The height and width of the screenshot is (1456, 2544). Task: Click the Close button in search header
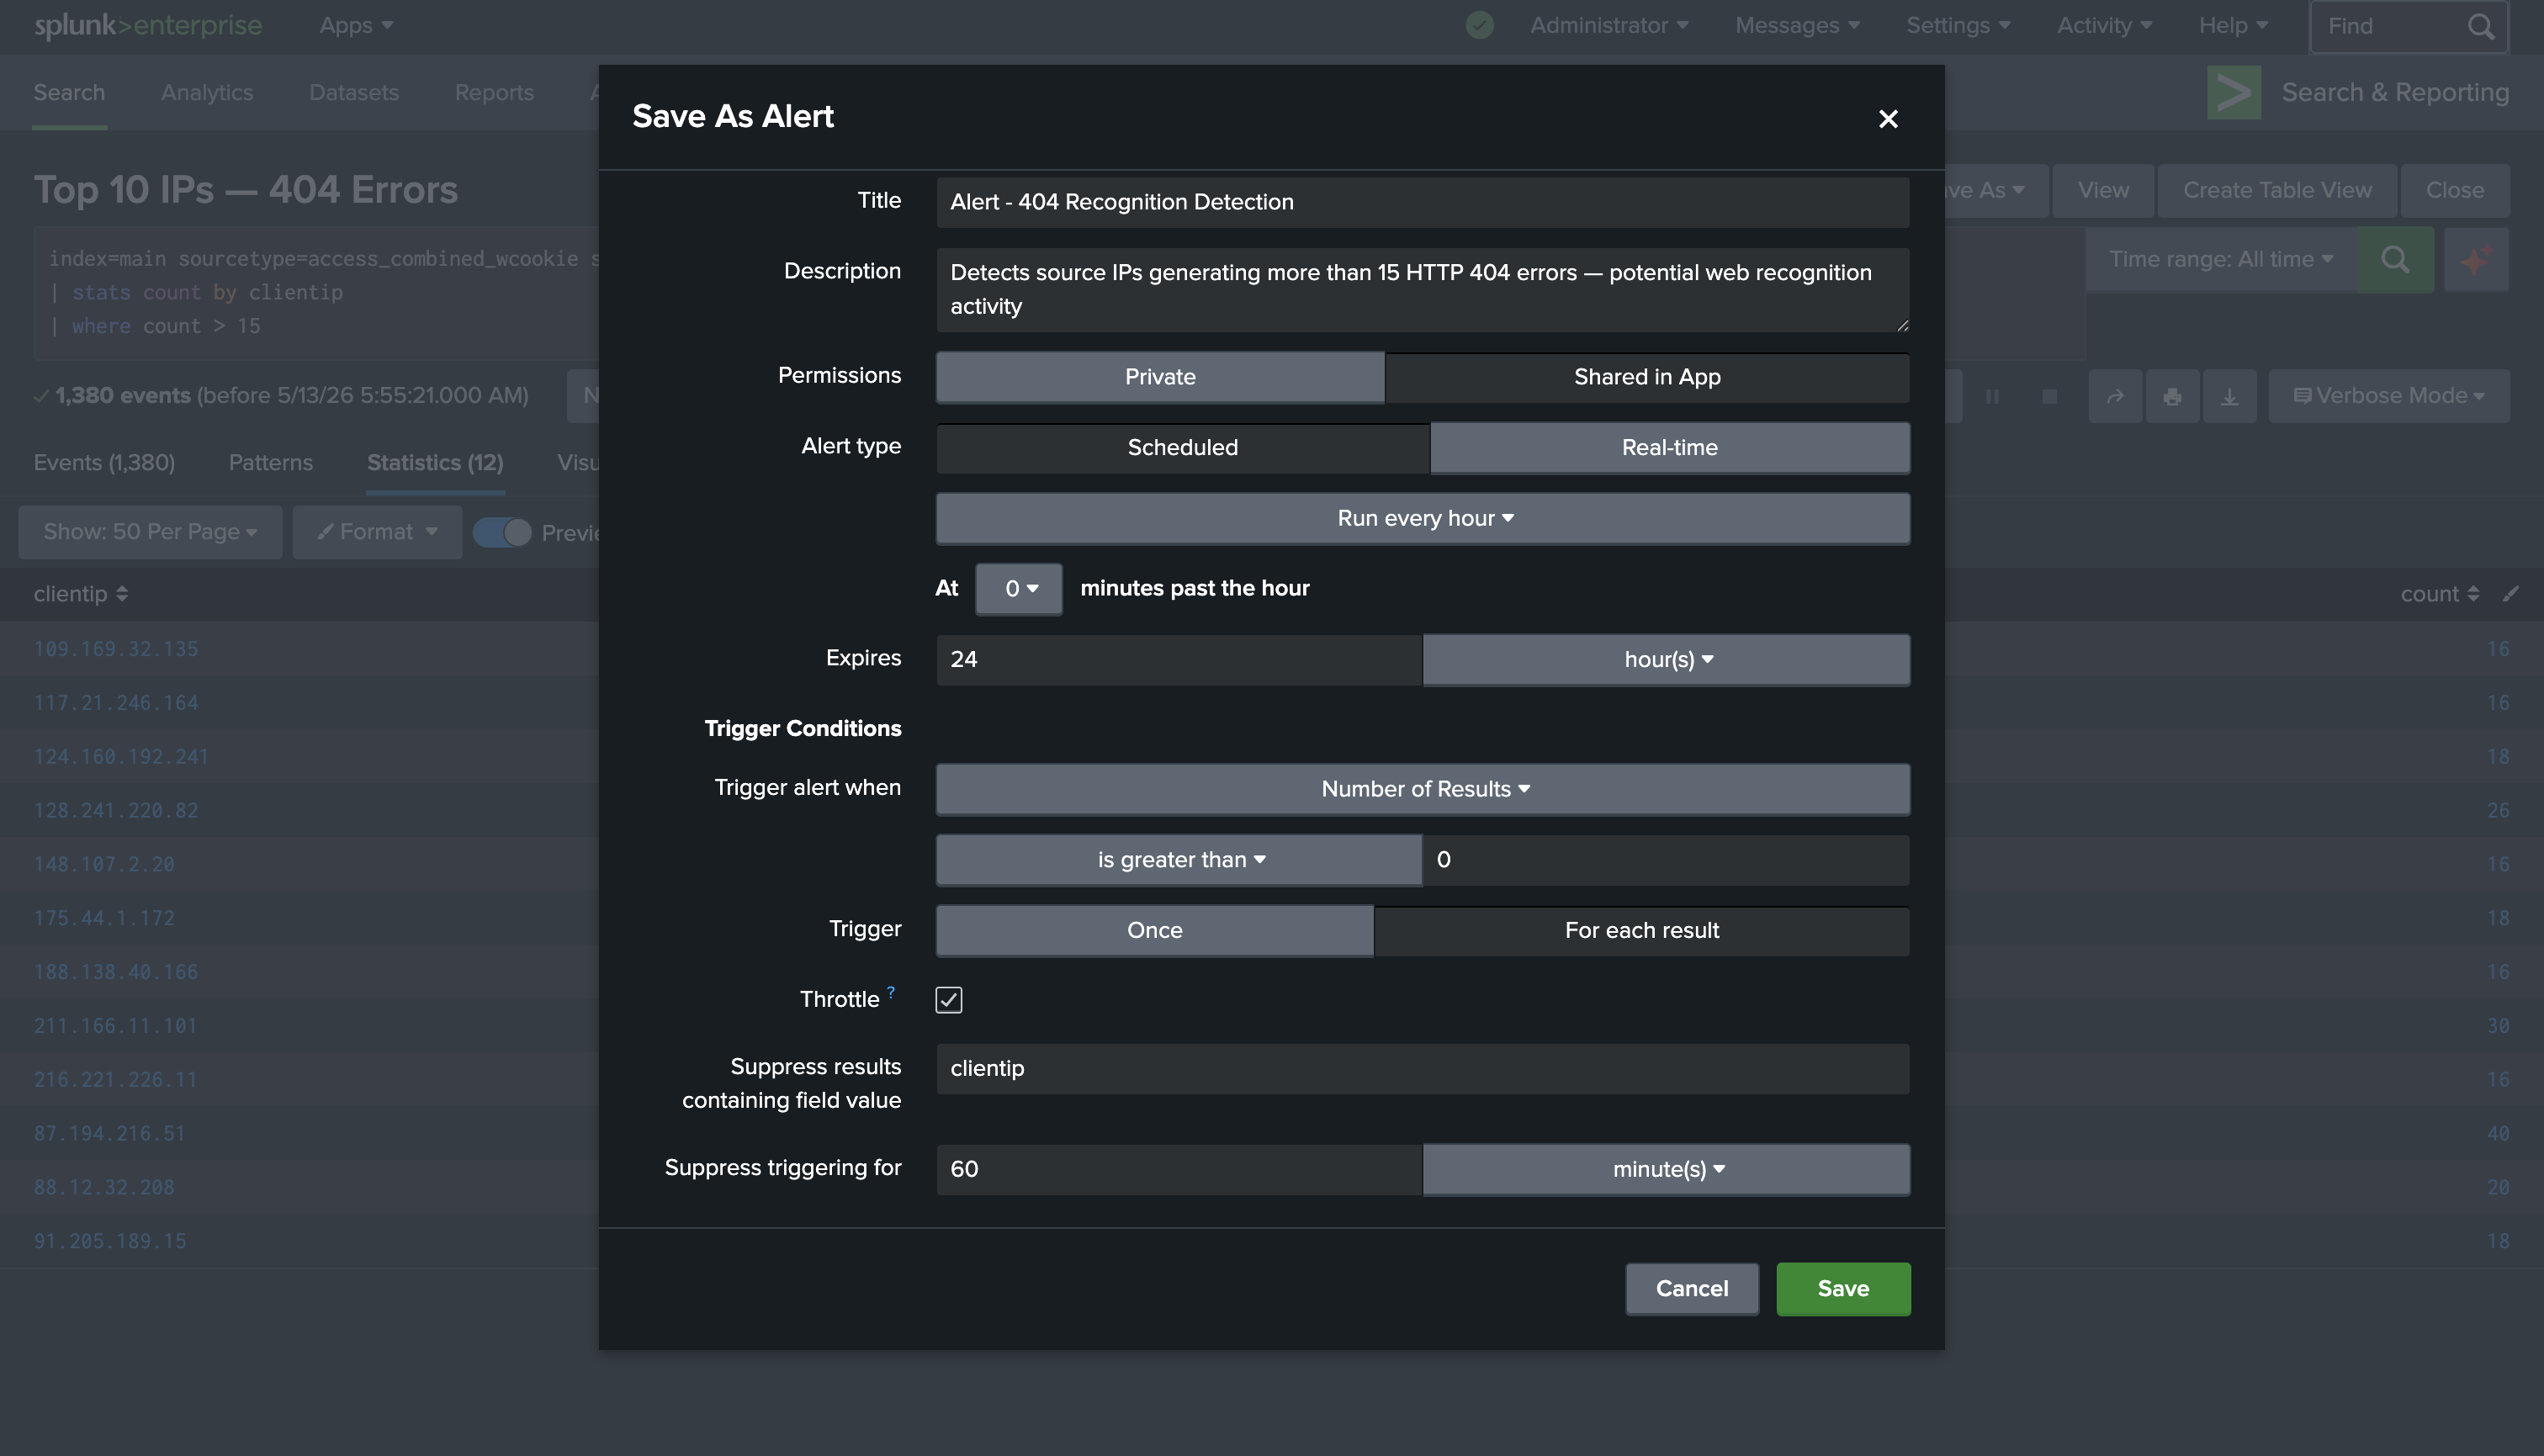click(2454, 190)
